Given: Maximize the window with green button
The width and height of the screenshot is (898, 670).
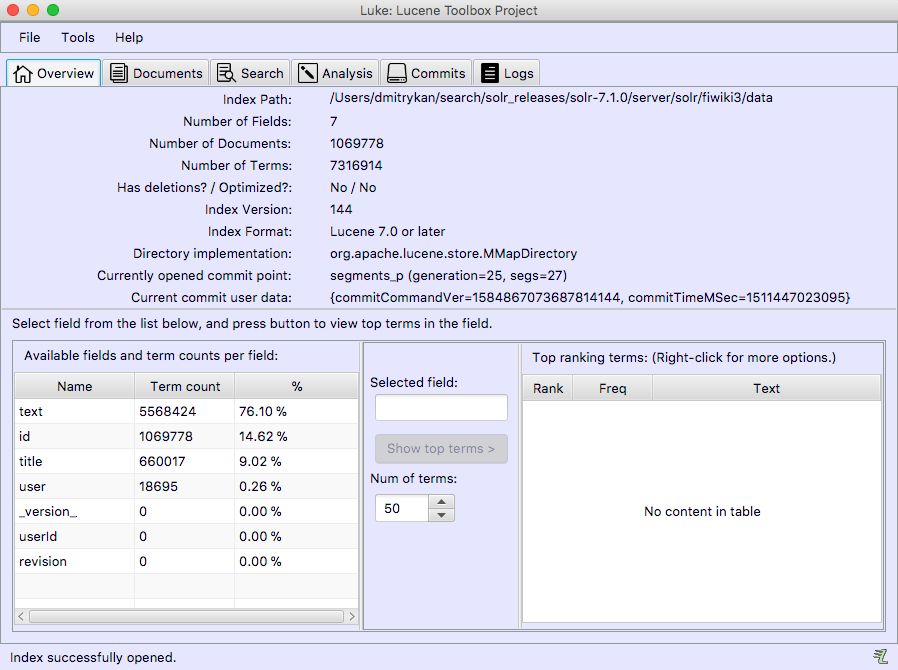Looking at the screenshot, I should [x=53, y=10].
